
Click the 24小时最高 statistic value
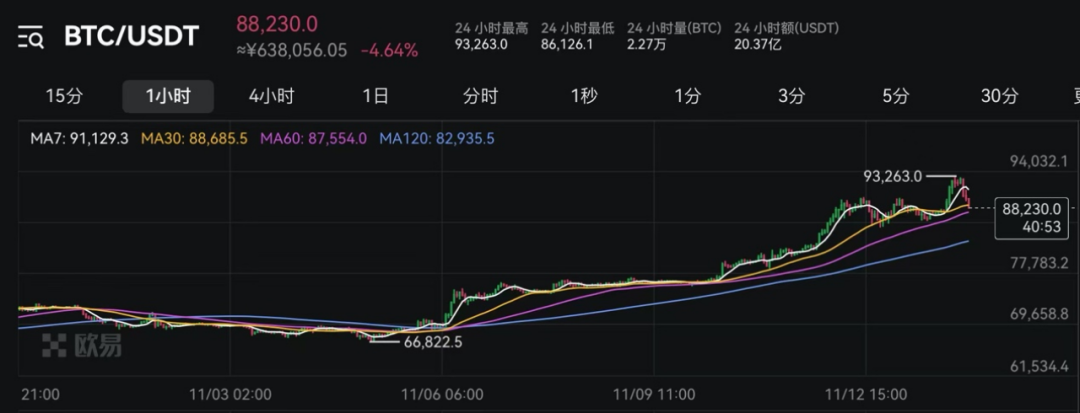(x=481, y=44)
